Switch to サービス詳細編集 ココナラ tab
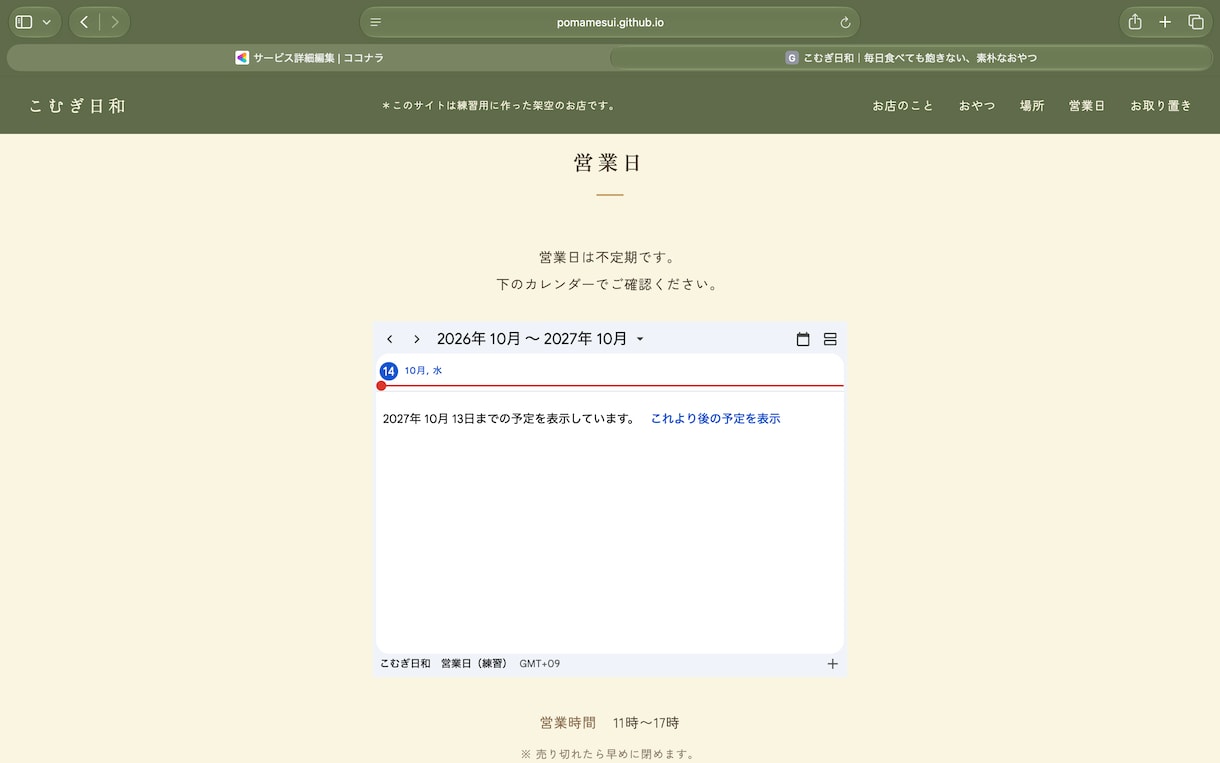This screenshot has width=1220, height=763. click(x=309, y=58)
